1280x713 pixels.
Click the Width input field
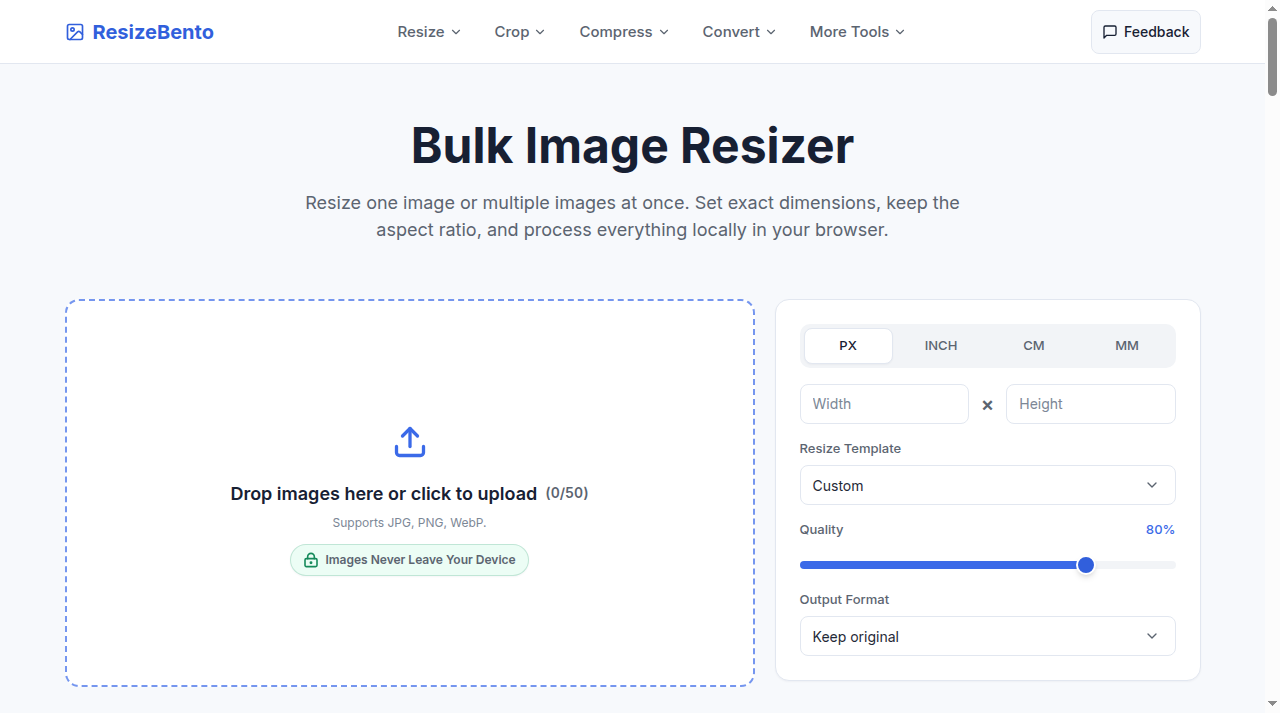tap(884, 404)
